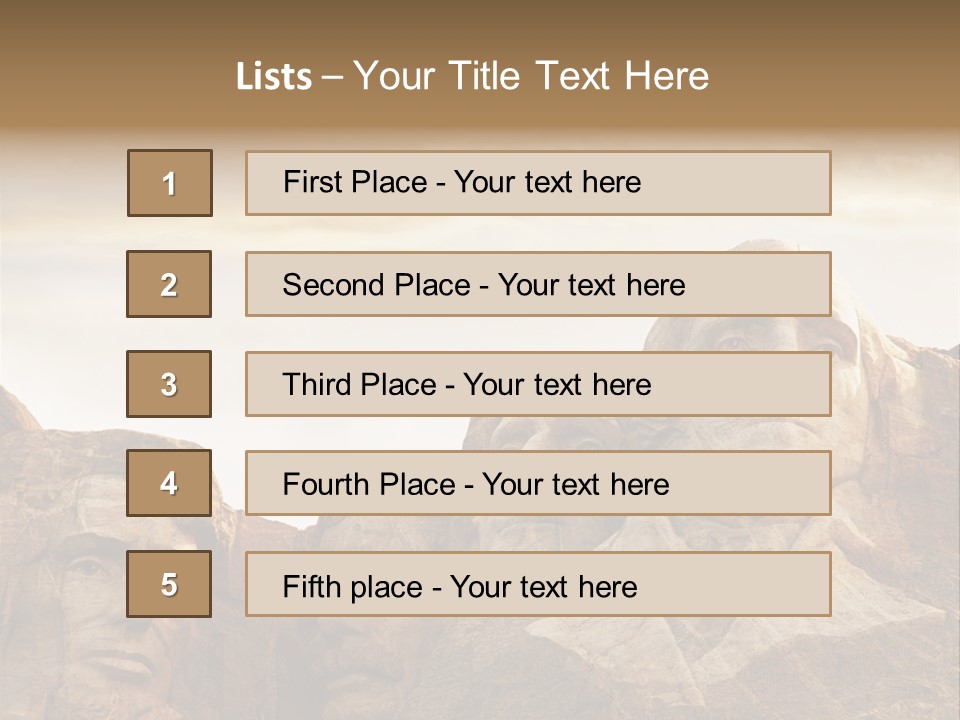The width and height of the screenshot is (960, 720).
Task: Click the words 'Second Place'
Action: tap(377, 285)
